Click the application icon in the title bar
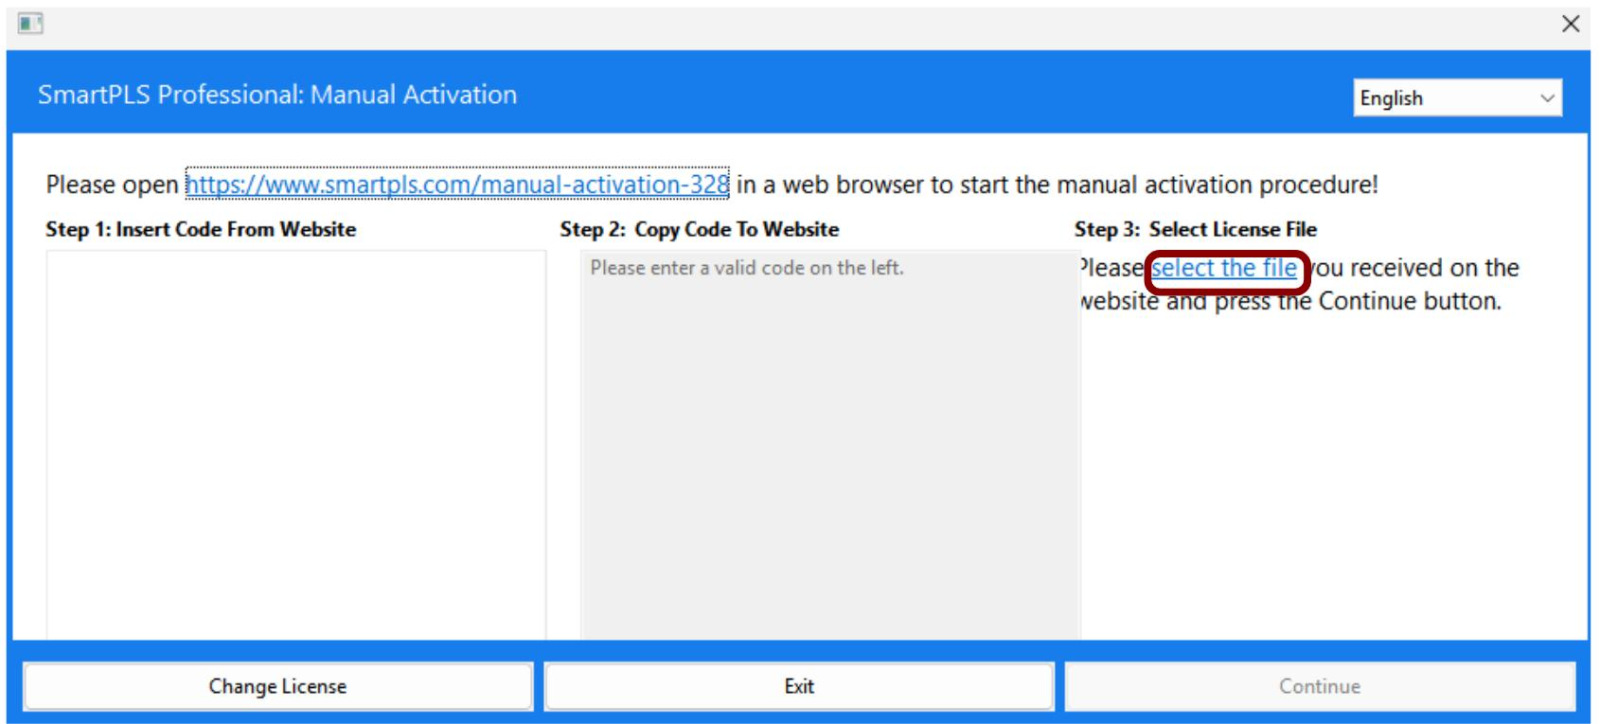This screenshot has height=724, width=1600. pos(30,23)
